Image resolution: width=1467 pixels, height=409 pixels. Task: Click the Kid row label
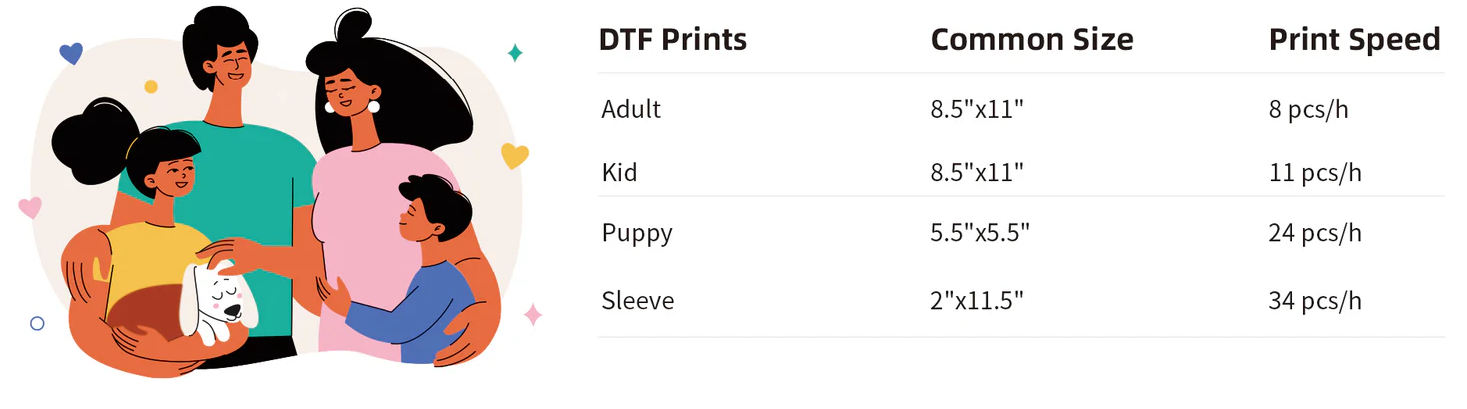point(619,173)
